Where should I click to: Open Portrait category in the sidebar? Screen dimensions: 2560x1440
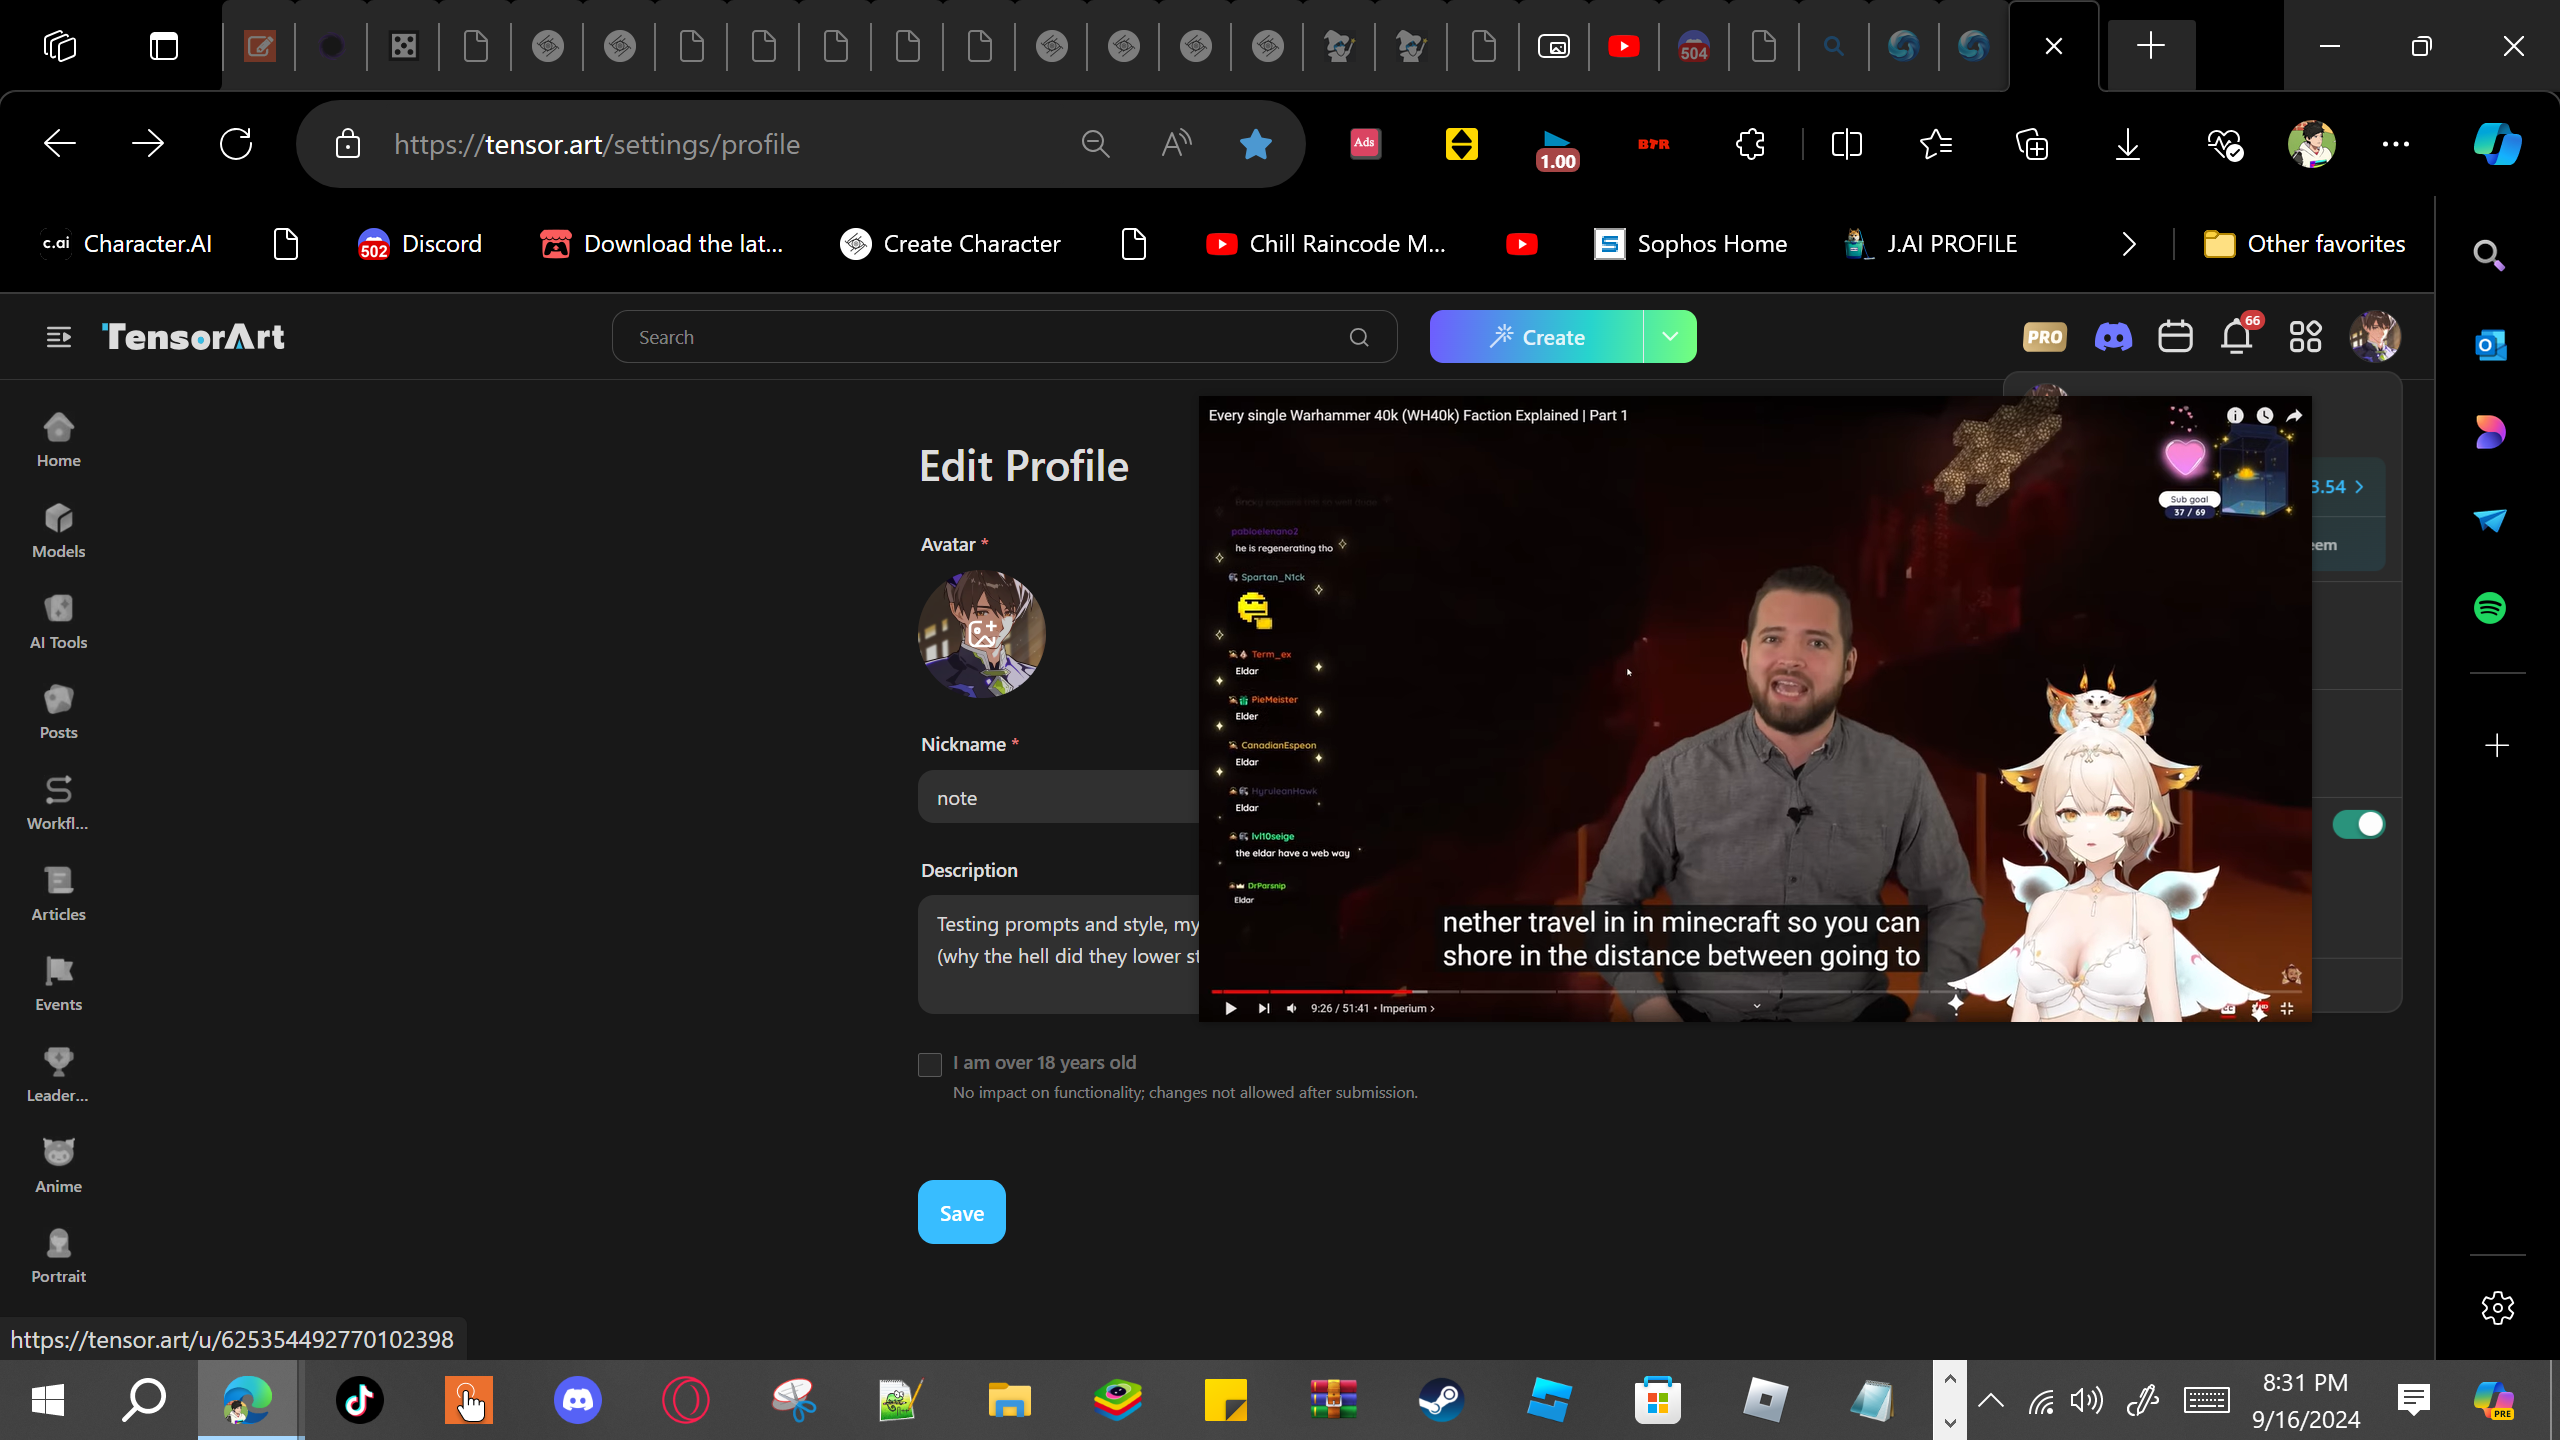point(58,1256)
